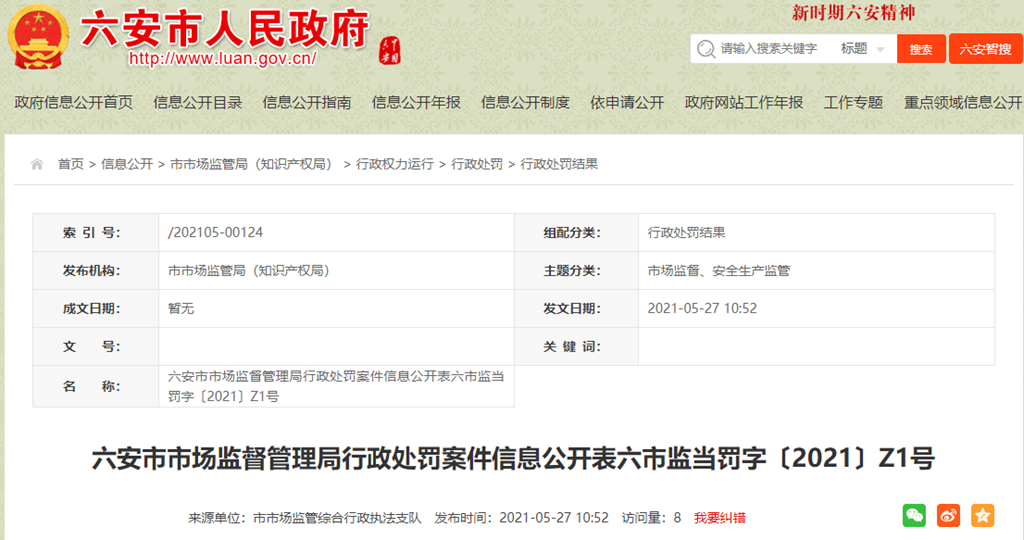Open the 标题 search type dropdown

(x=862, y=49)
